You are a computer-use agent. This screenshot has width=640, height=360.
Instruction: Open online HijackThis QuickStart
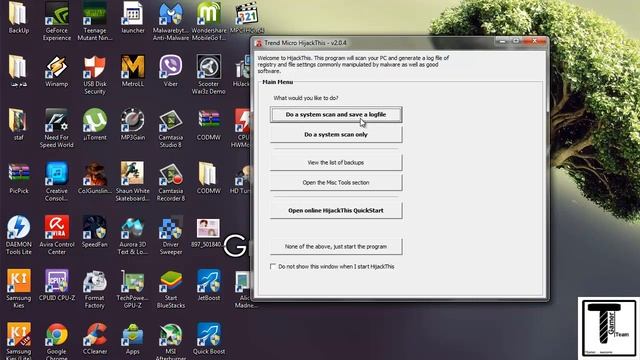[336, 211]
